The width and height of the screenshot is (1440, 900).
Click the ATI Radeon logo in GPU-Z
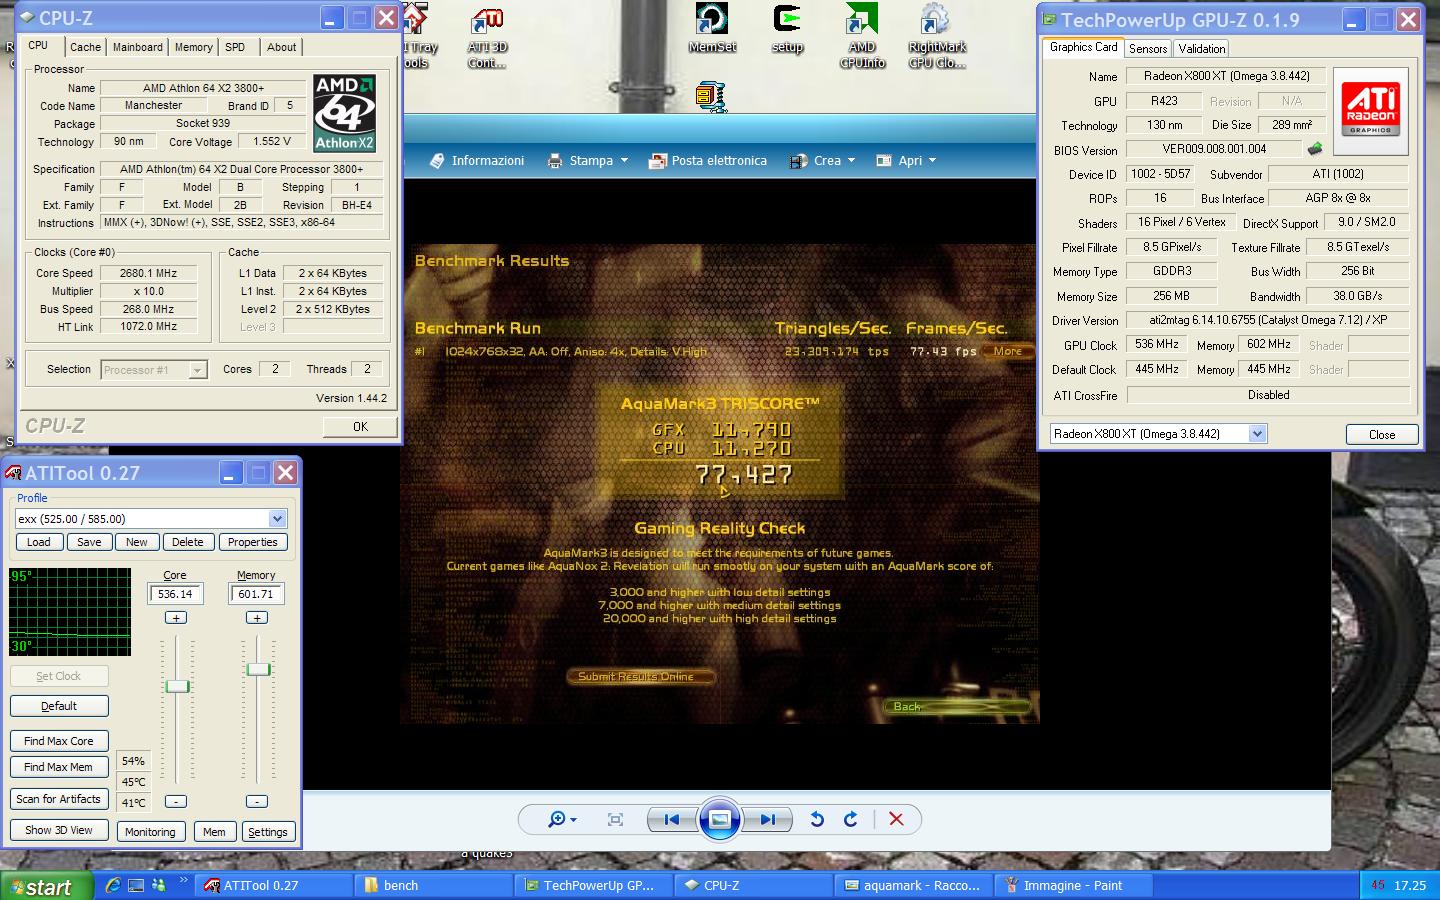point(1370,110)
